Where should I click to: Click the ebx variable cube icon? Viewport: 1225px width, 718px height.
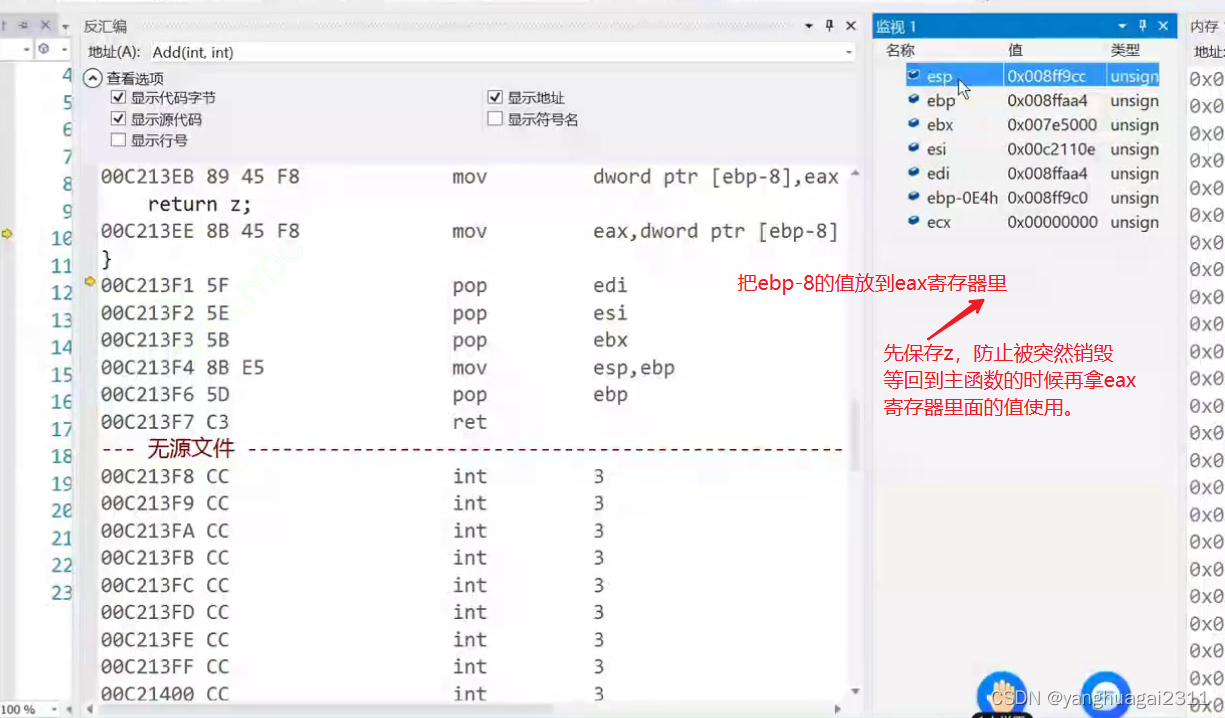914,124
